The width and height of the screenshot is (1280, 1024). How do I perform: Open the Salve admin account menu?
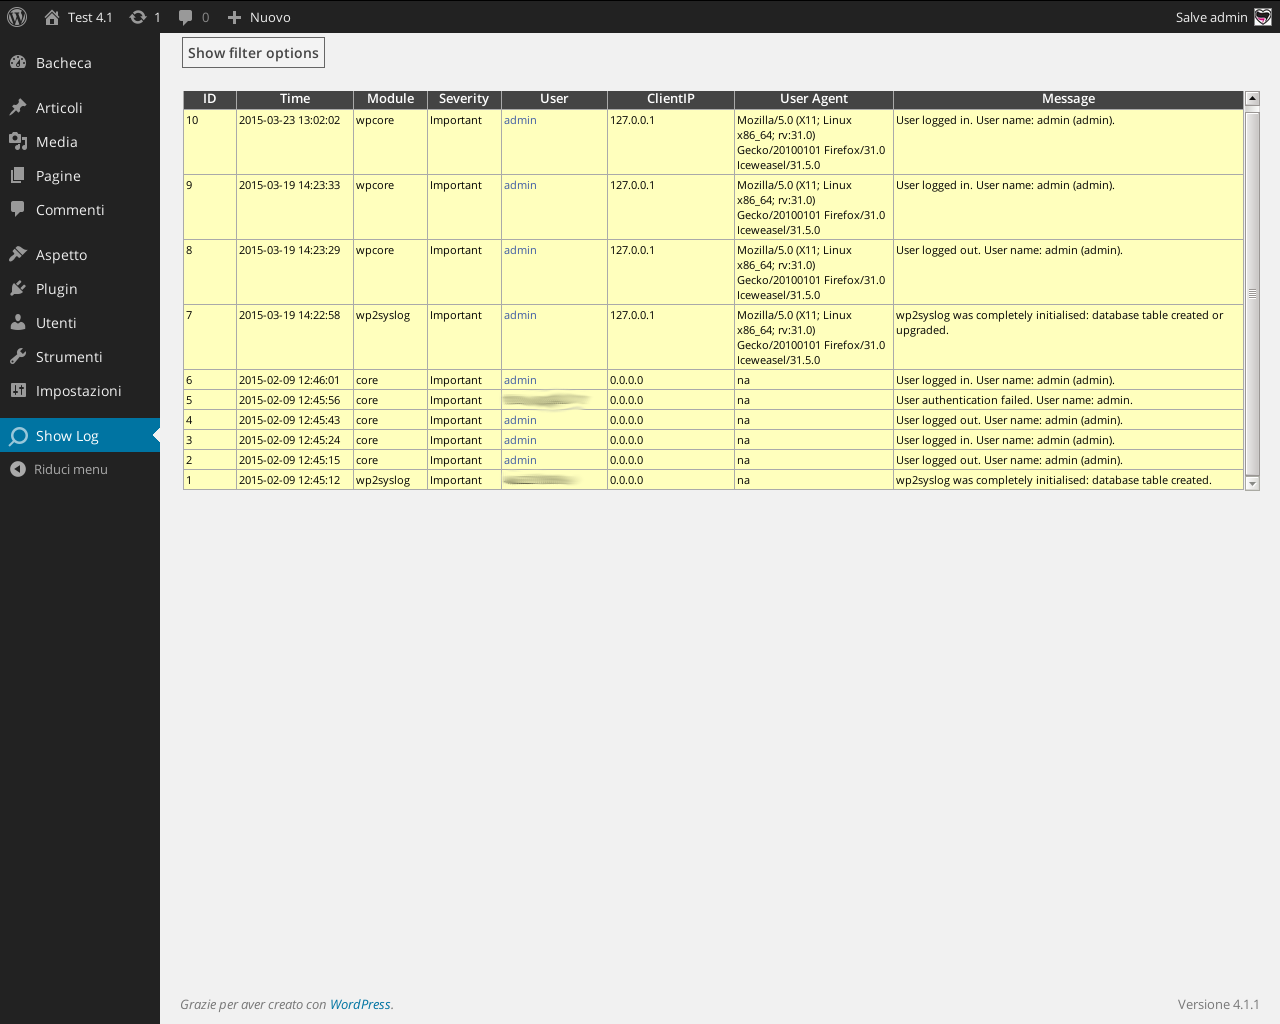[x=1223, y=17]
